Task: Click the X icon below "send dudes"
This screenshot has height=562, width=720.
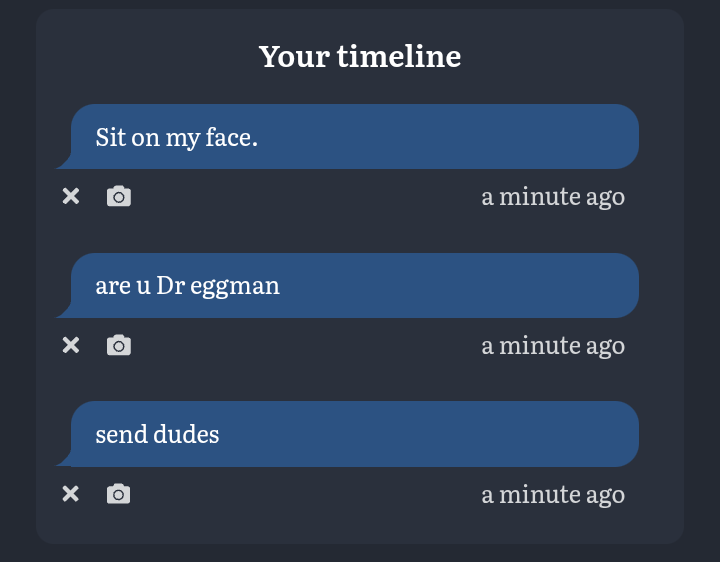Action: 71,494
